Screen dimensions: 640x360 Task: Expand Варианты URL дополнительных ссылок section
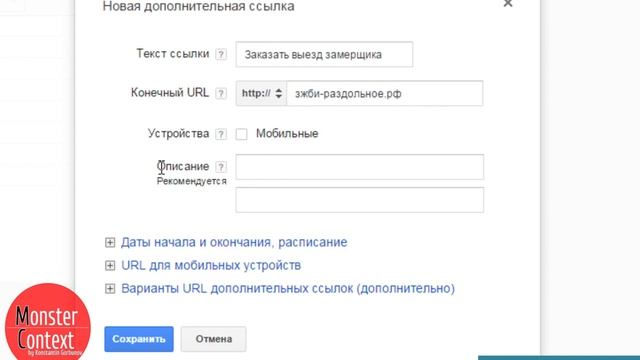coord(288,289)
